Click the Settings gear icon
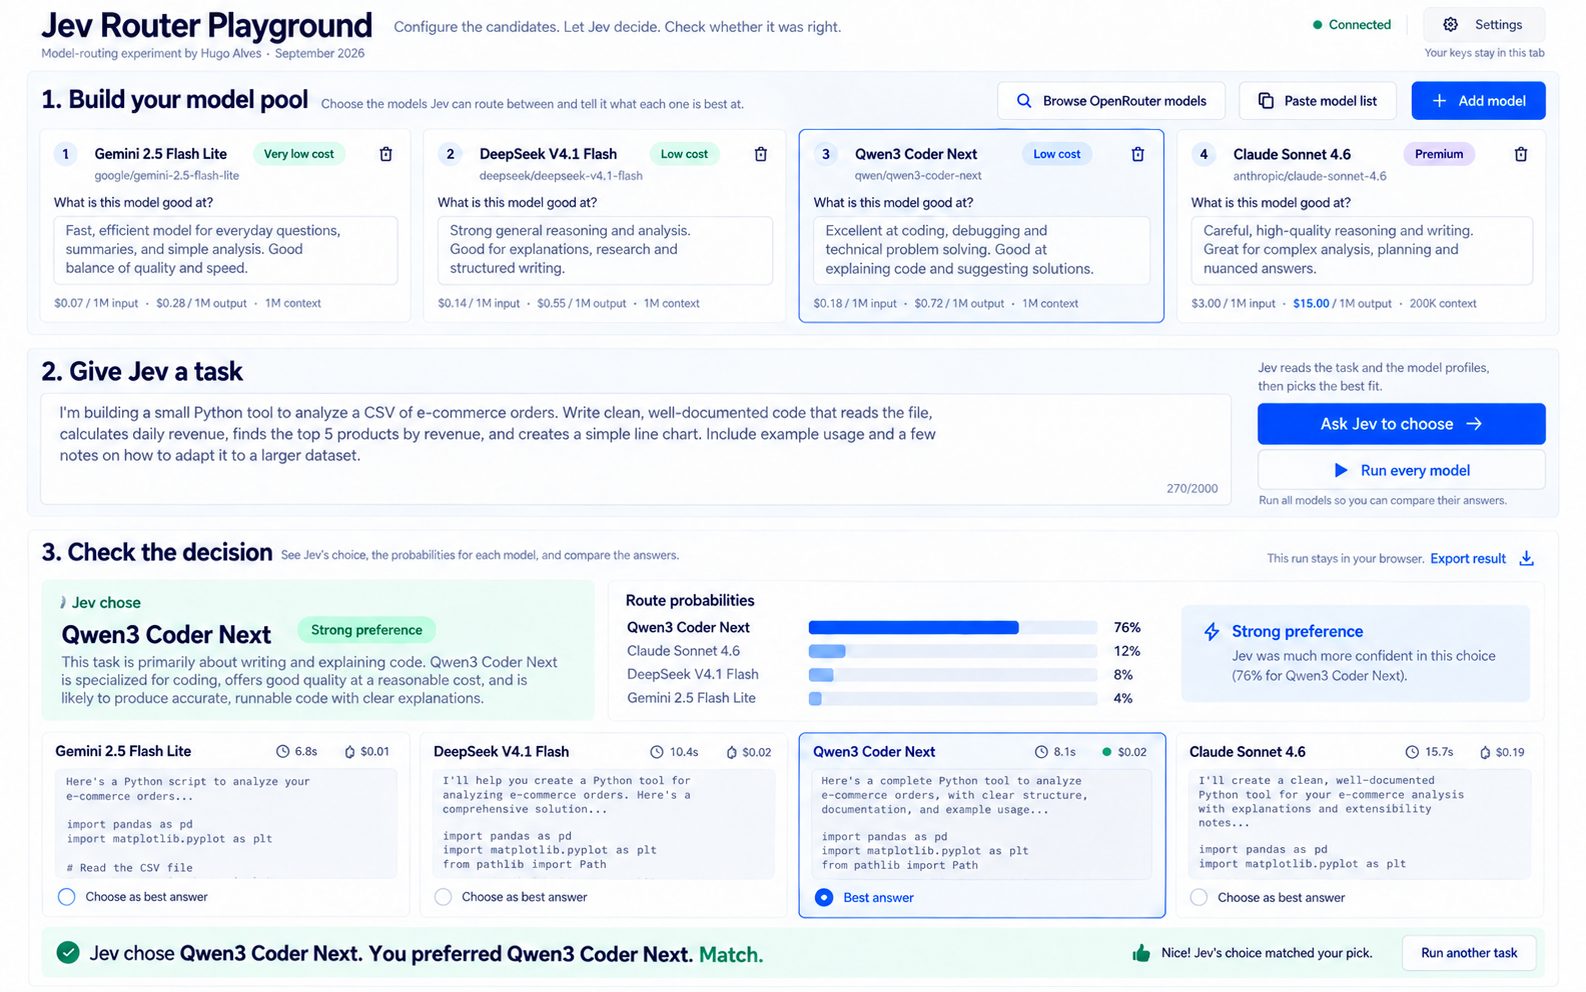1586x992 pixels. (x=1451, y=24)
